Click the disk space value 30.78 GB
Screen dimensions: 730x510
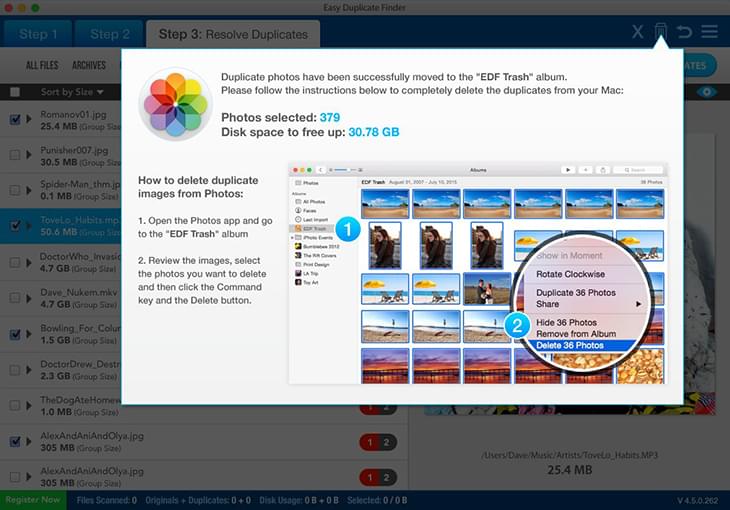coord(374,132)
